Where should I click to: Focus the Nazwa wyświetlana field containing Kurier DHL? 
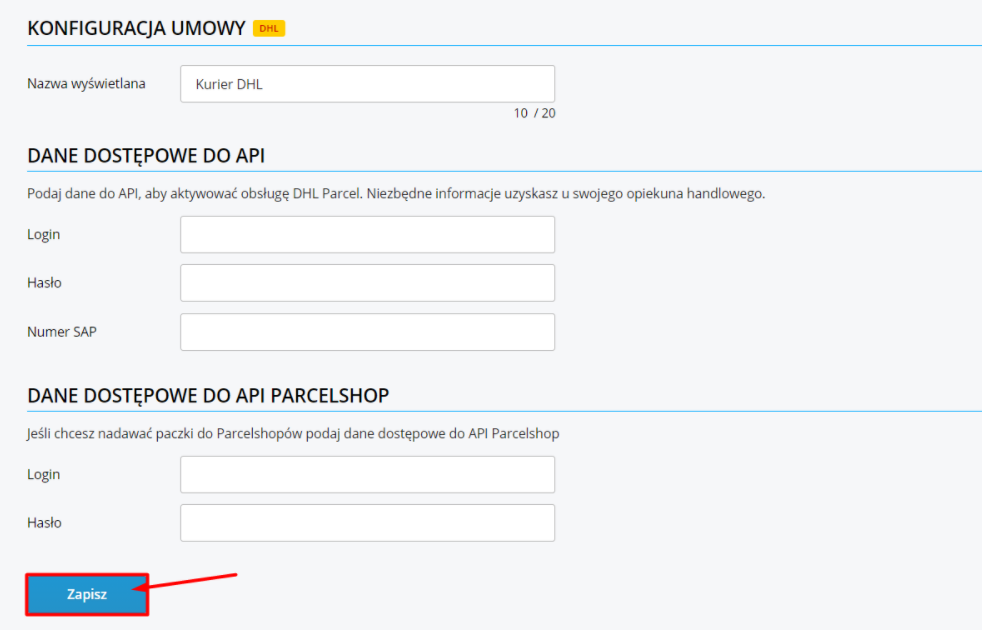pos(367,84)
